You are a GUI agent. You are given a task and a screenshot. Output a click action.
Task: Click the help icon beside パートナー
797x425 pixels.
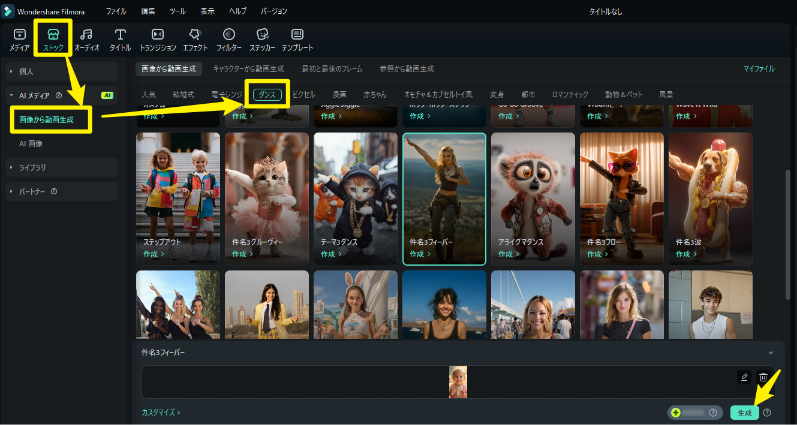[x=54, y=192]
